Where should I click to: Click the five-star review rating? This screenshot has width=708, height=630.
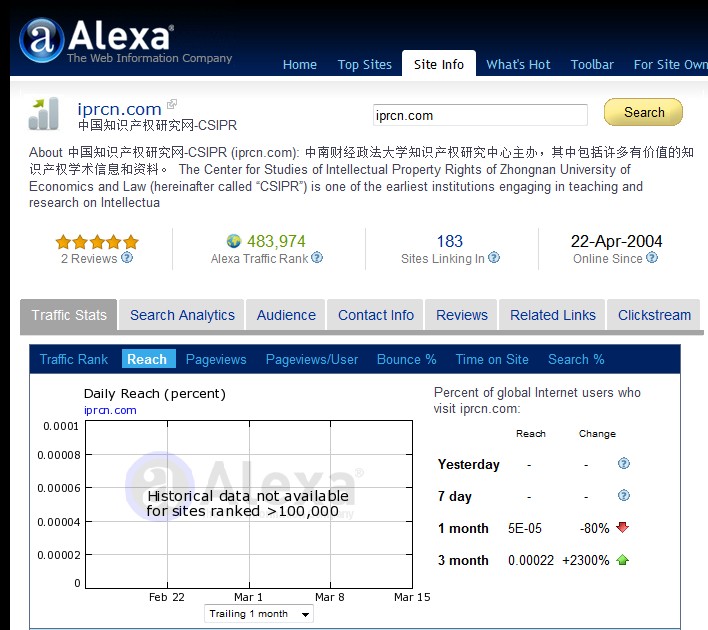97,242
